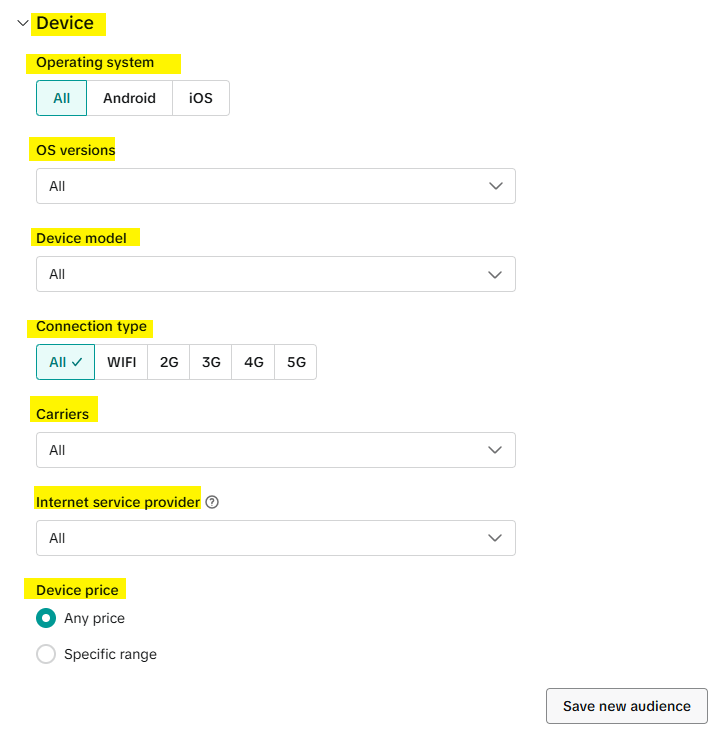This screenshot has height=736, width=722.
Task: Click the OS versions dropdown arrow
Action: (496, 186)
